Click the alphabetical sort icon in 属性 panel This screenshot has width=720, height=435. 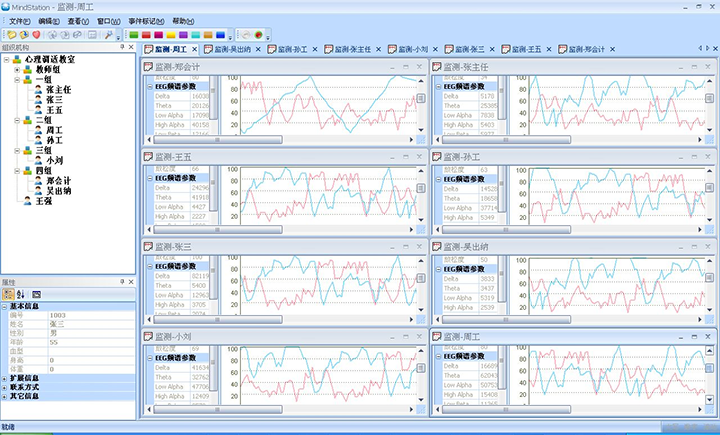coord(21,294)
